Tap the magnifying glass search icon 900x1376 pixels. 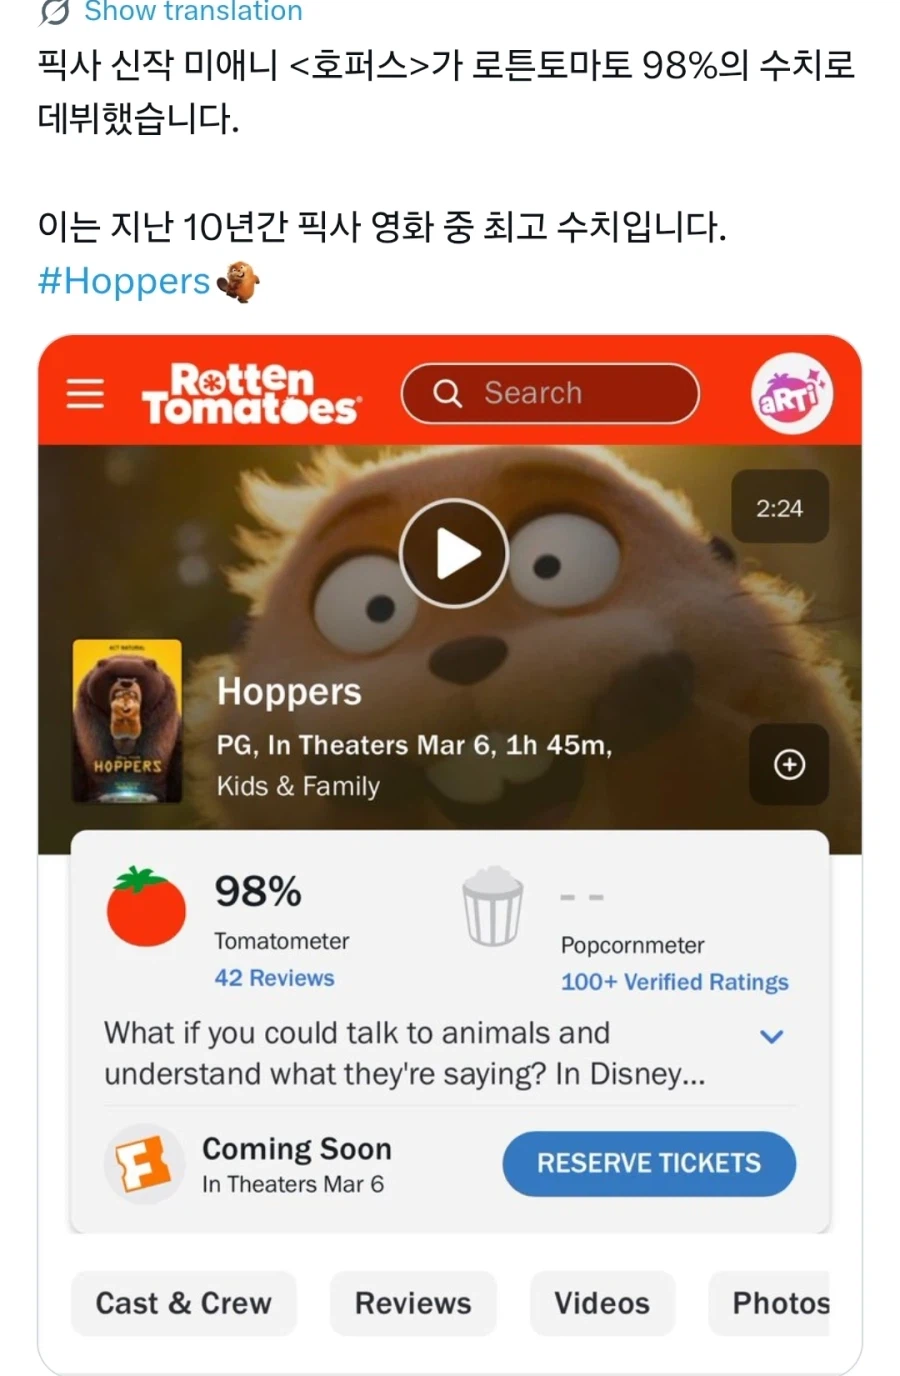[x=447, y=393]
